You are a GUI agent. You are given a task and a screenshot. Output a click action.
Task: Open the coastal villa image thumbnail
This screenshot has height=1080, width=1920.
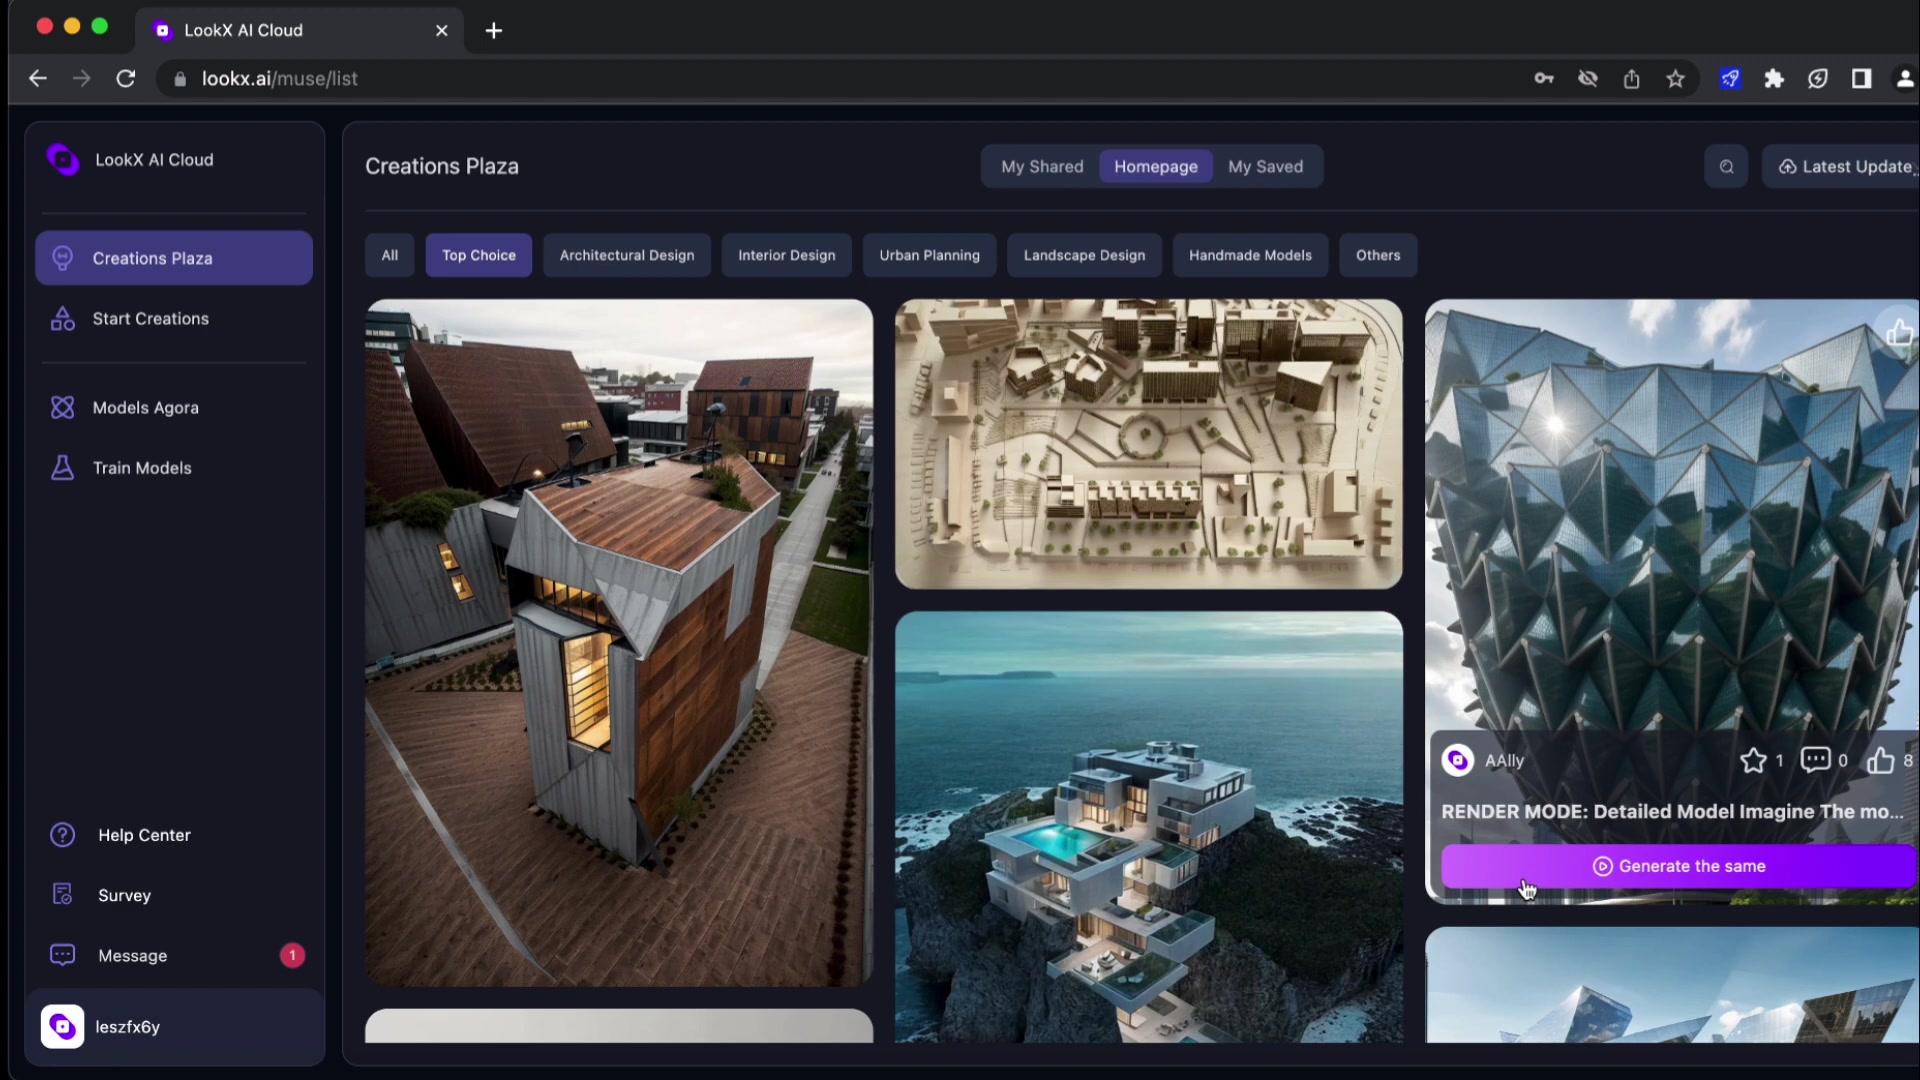[x=1148, y=820]
